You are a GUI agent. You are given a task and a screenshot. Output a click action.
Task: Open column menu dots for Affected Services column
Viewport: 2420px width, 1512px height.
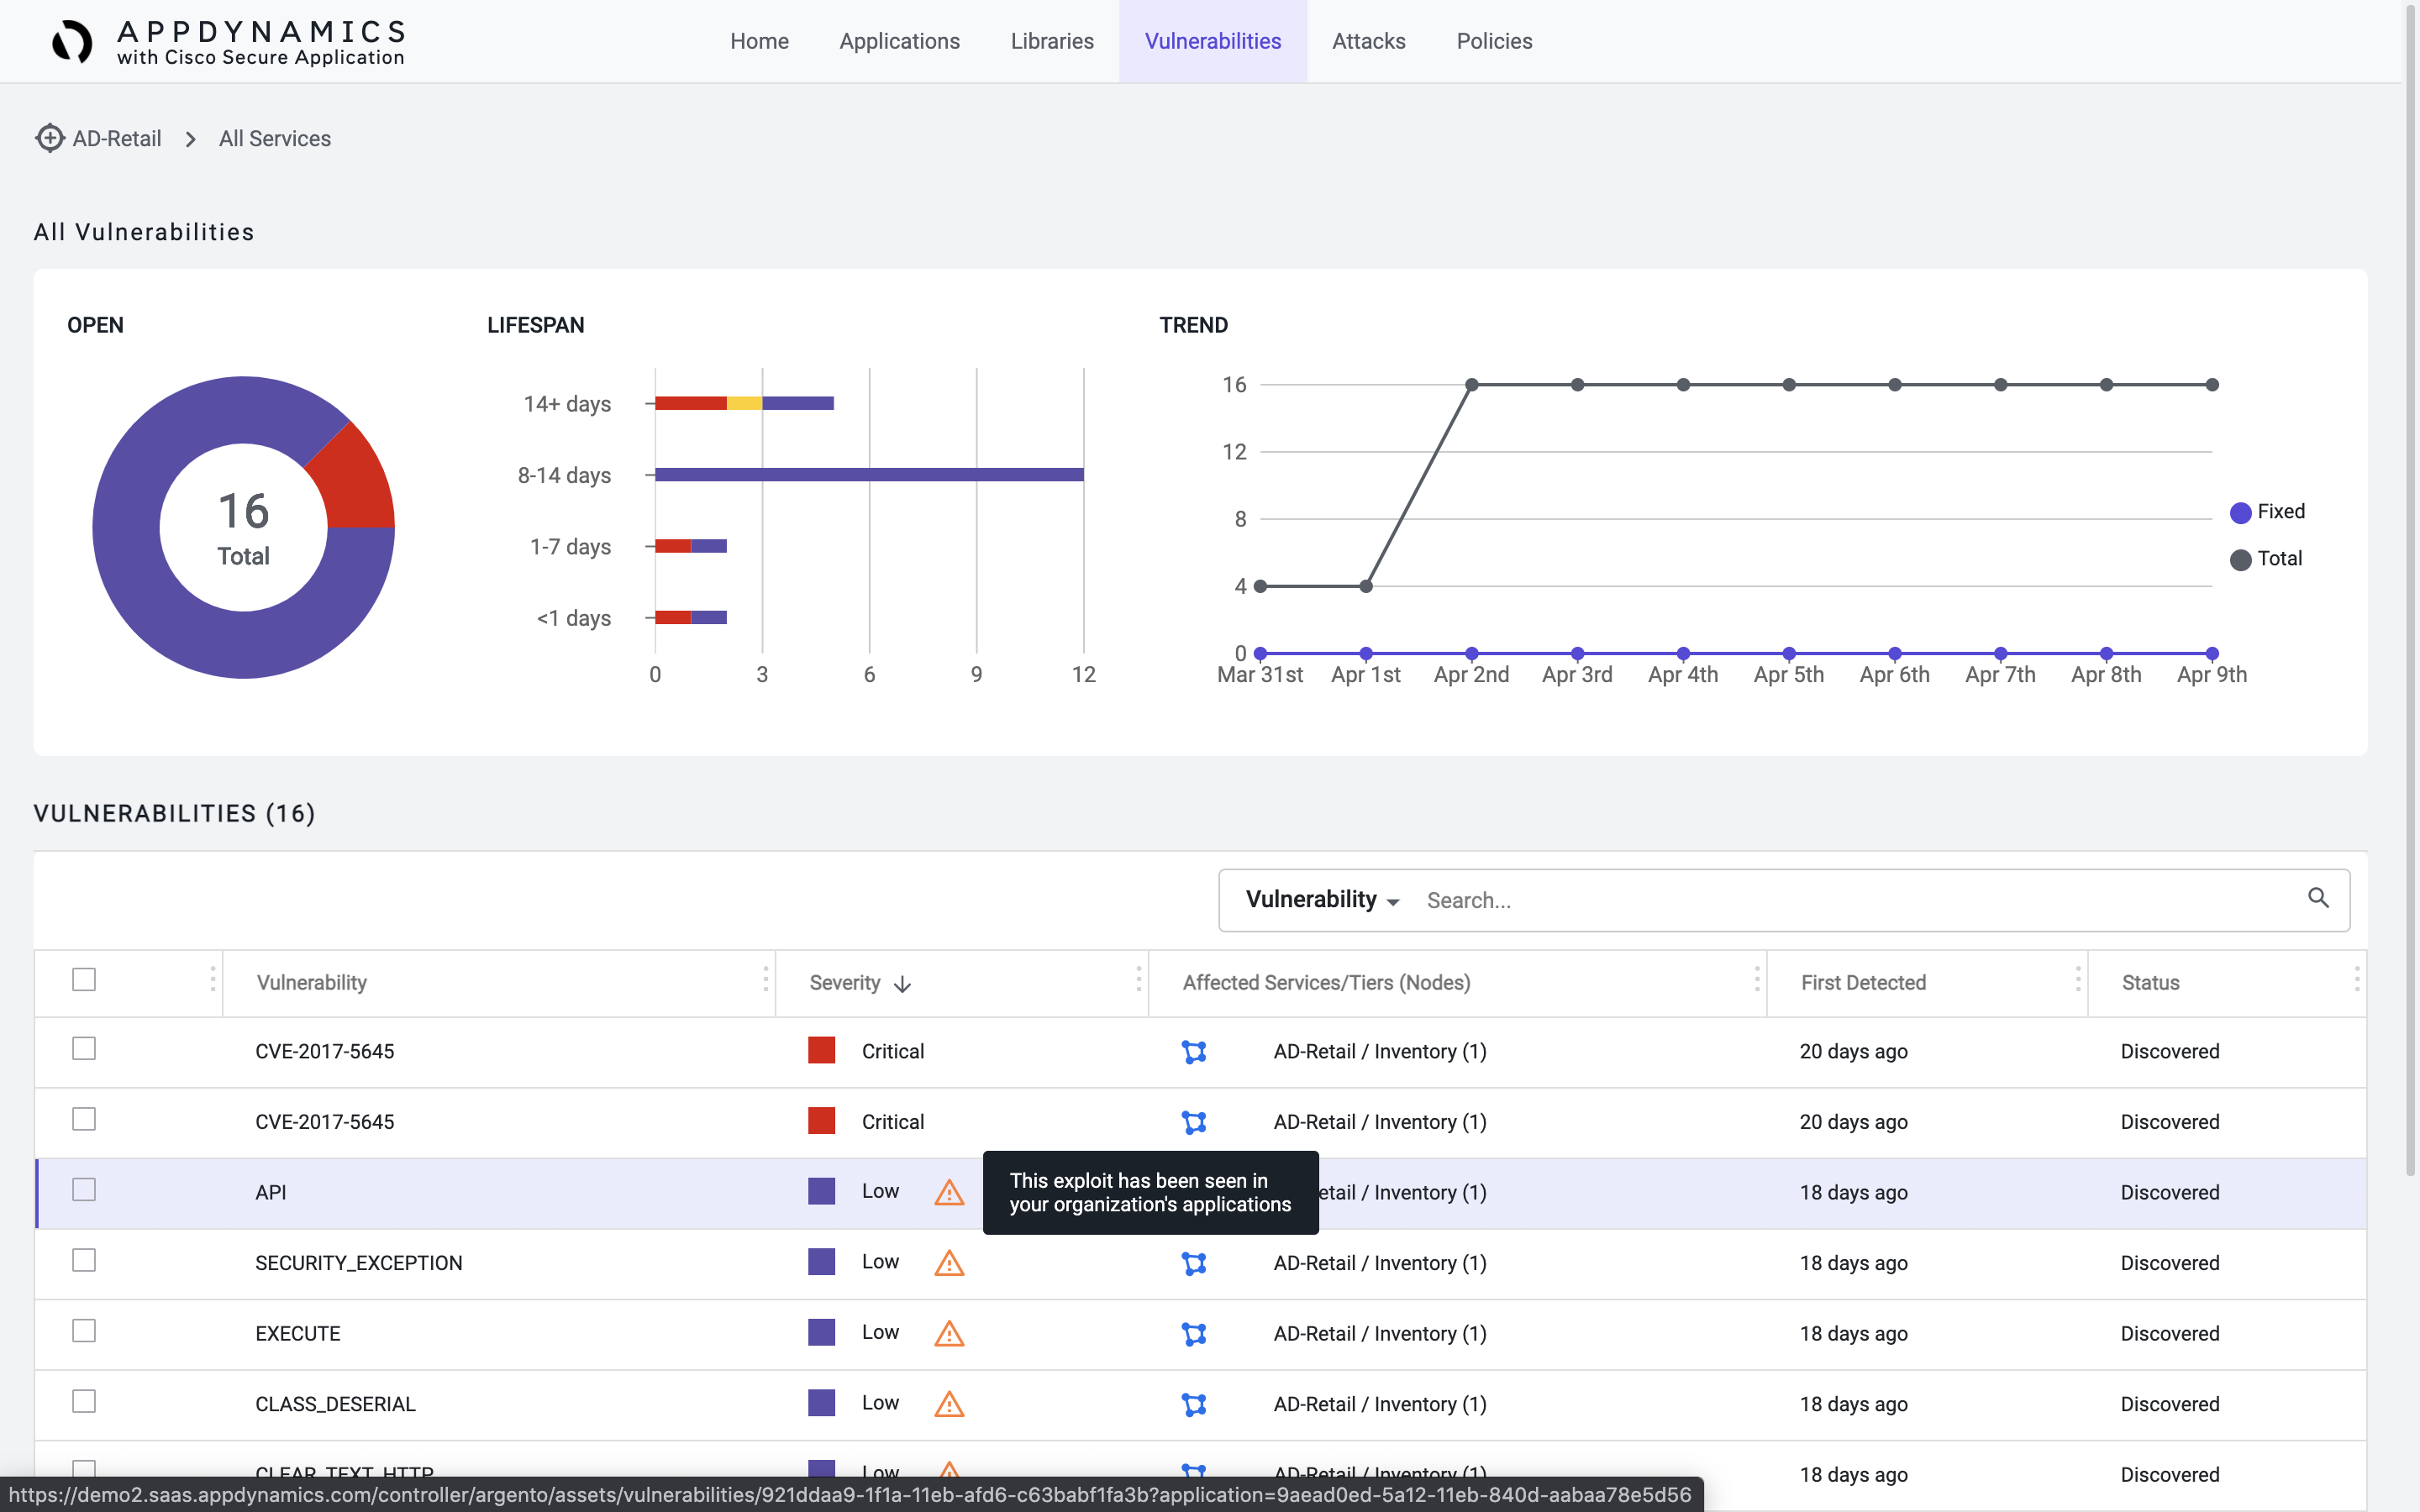click(1757, 980)
